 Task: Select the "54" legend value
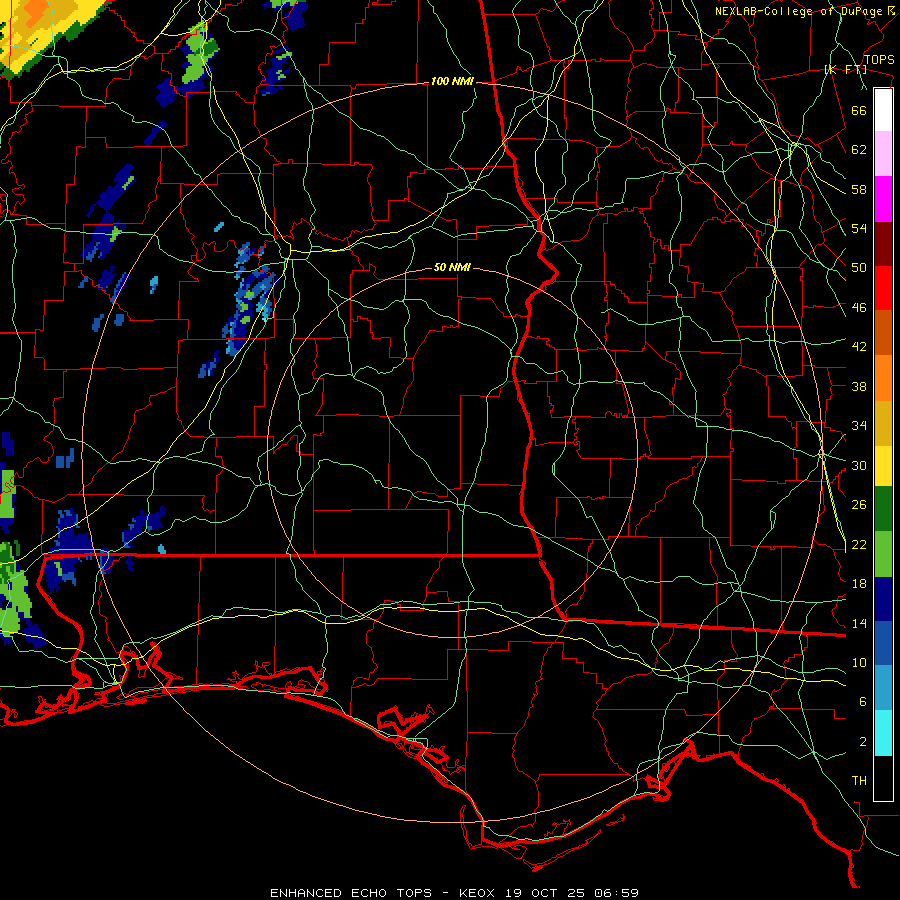[x=859, y=228]
